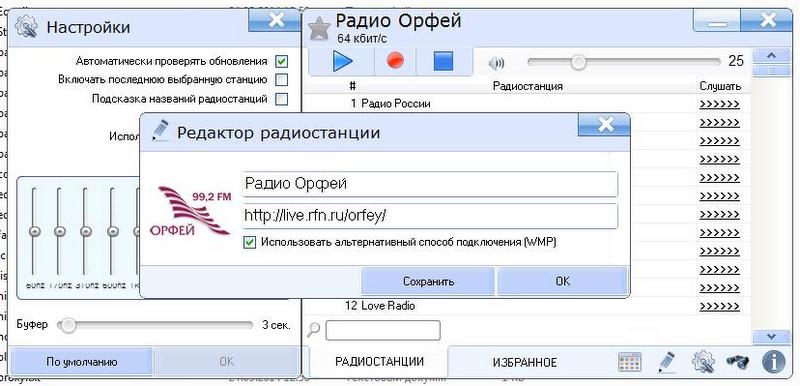Open the about info icon

[773, 362]
